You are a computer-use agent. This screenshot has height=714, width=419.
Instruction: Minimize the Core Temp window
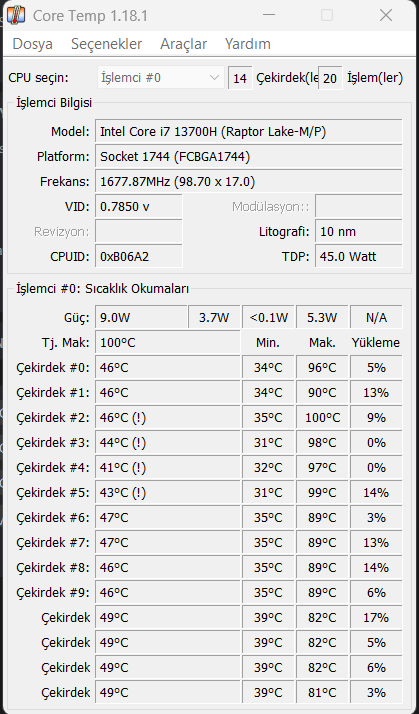point(269,15)
